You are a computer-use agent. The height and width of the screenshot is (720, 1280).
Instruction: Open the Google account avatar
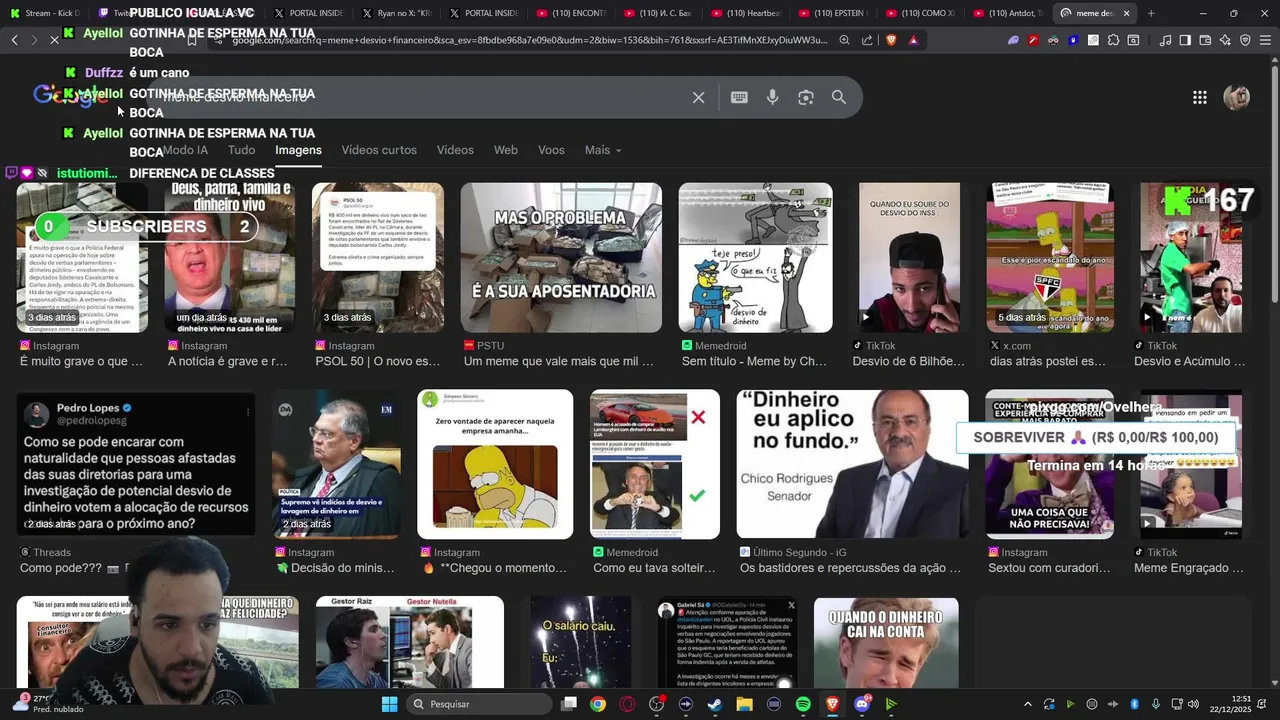pos(1237,97)
